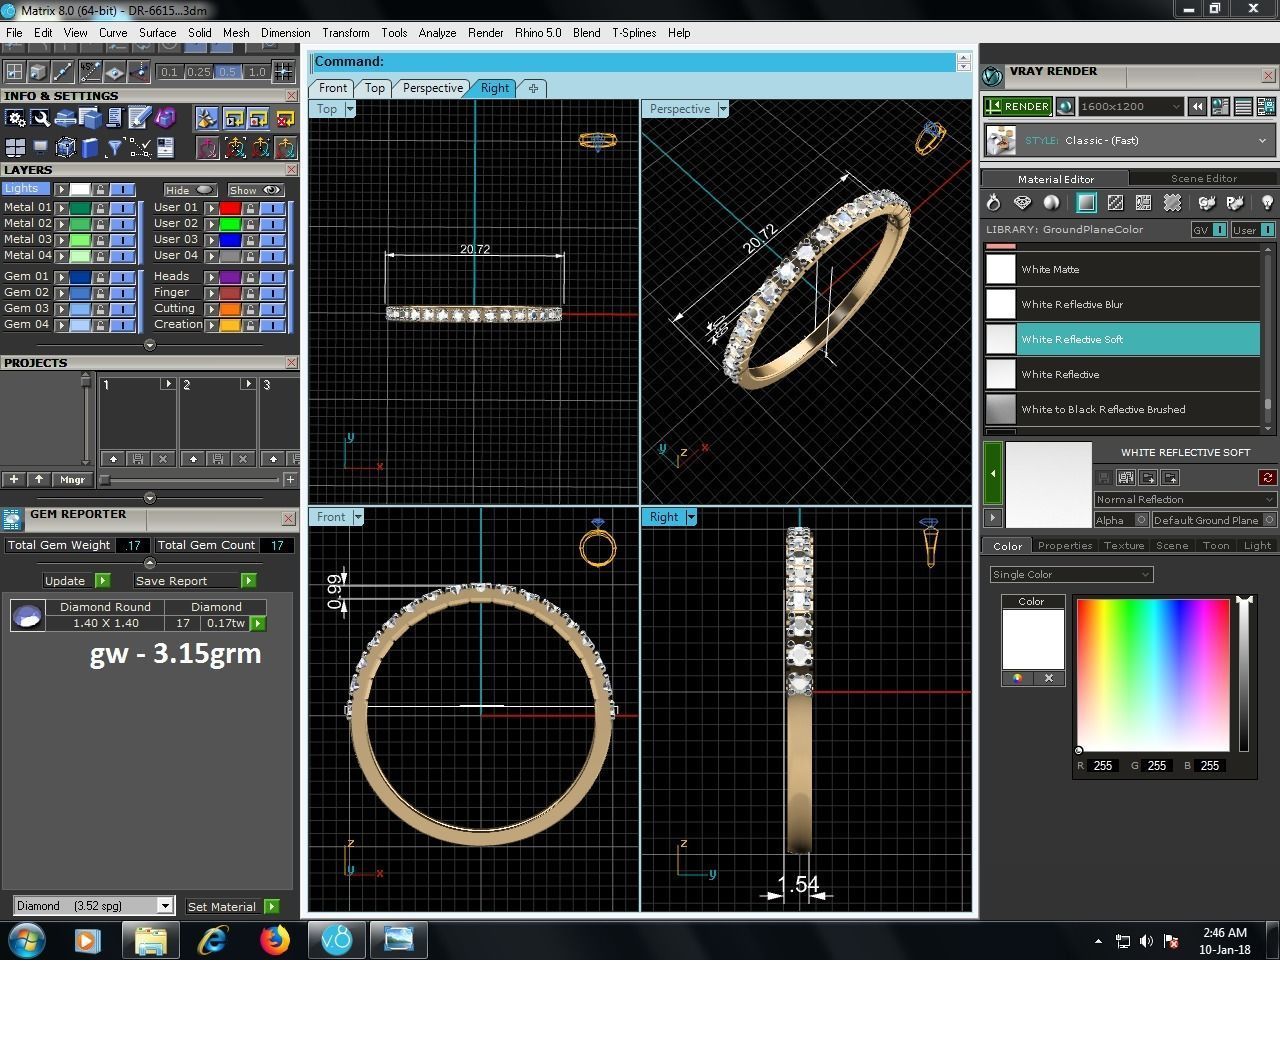Open the Perspective viewport title dropdown arrow
The width and height of the screenshot is (1280, 1054).
(723, 109)
